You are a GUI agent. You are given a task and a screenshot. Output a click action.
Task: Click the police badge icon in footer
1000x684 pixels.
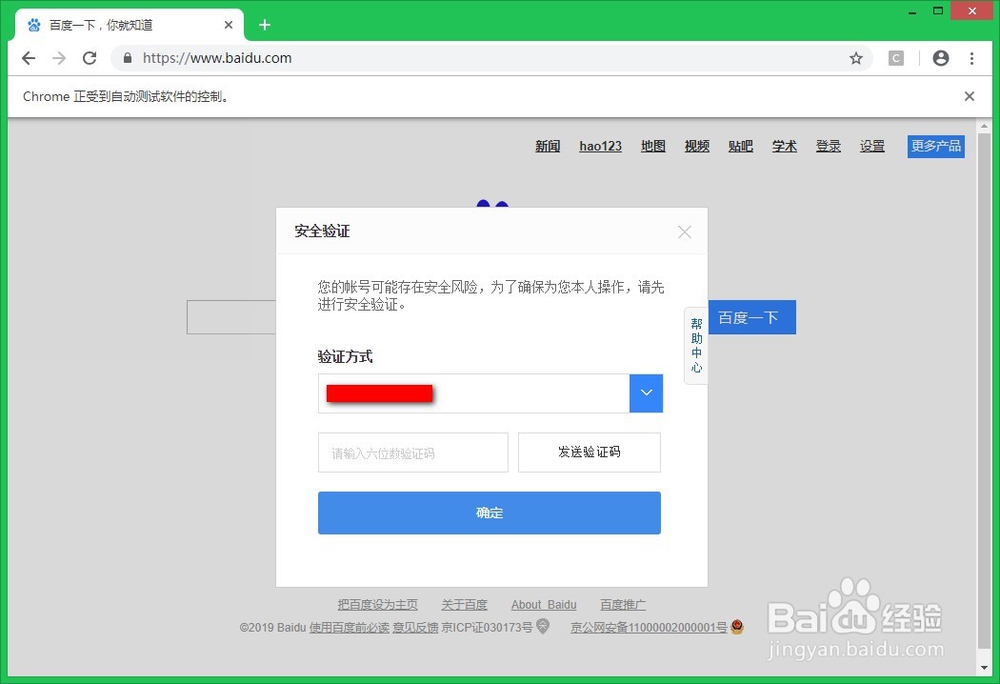(737, 627)
